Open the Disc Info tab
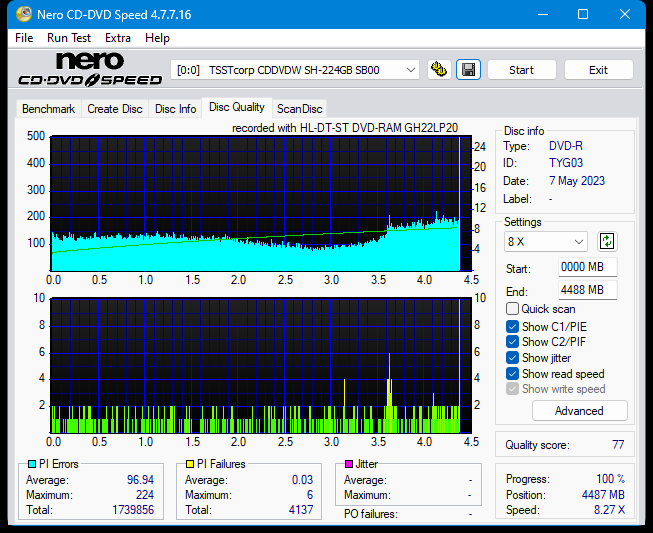The image size is (653, 533). (176, 109)
